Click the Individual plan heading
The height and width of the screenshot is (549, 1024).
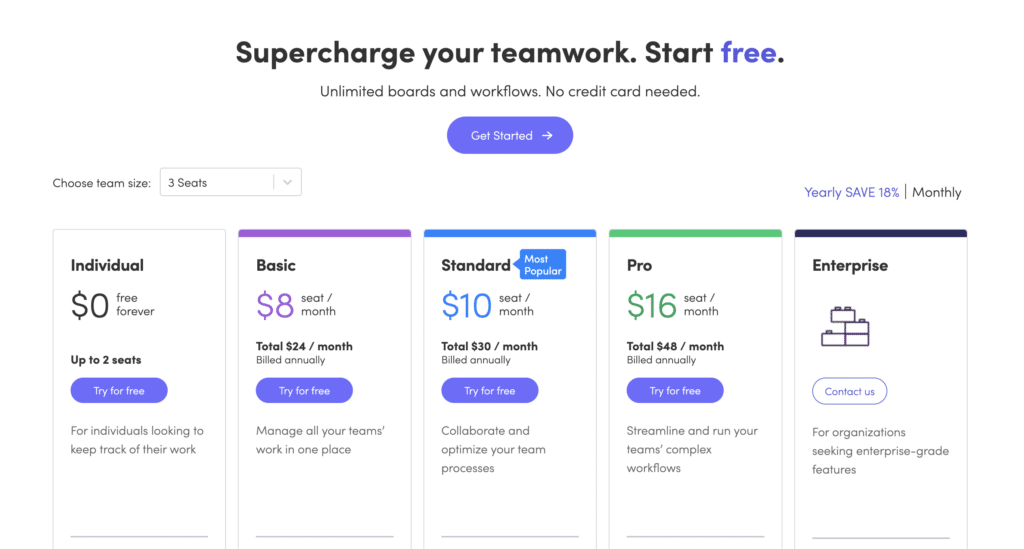coord(107,265)
